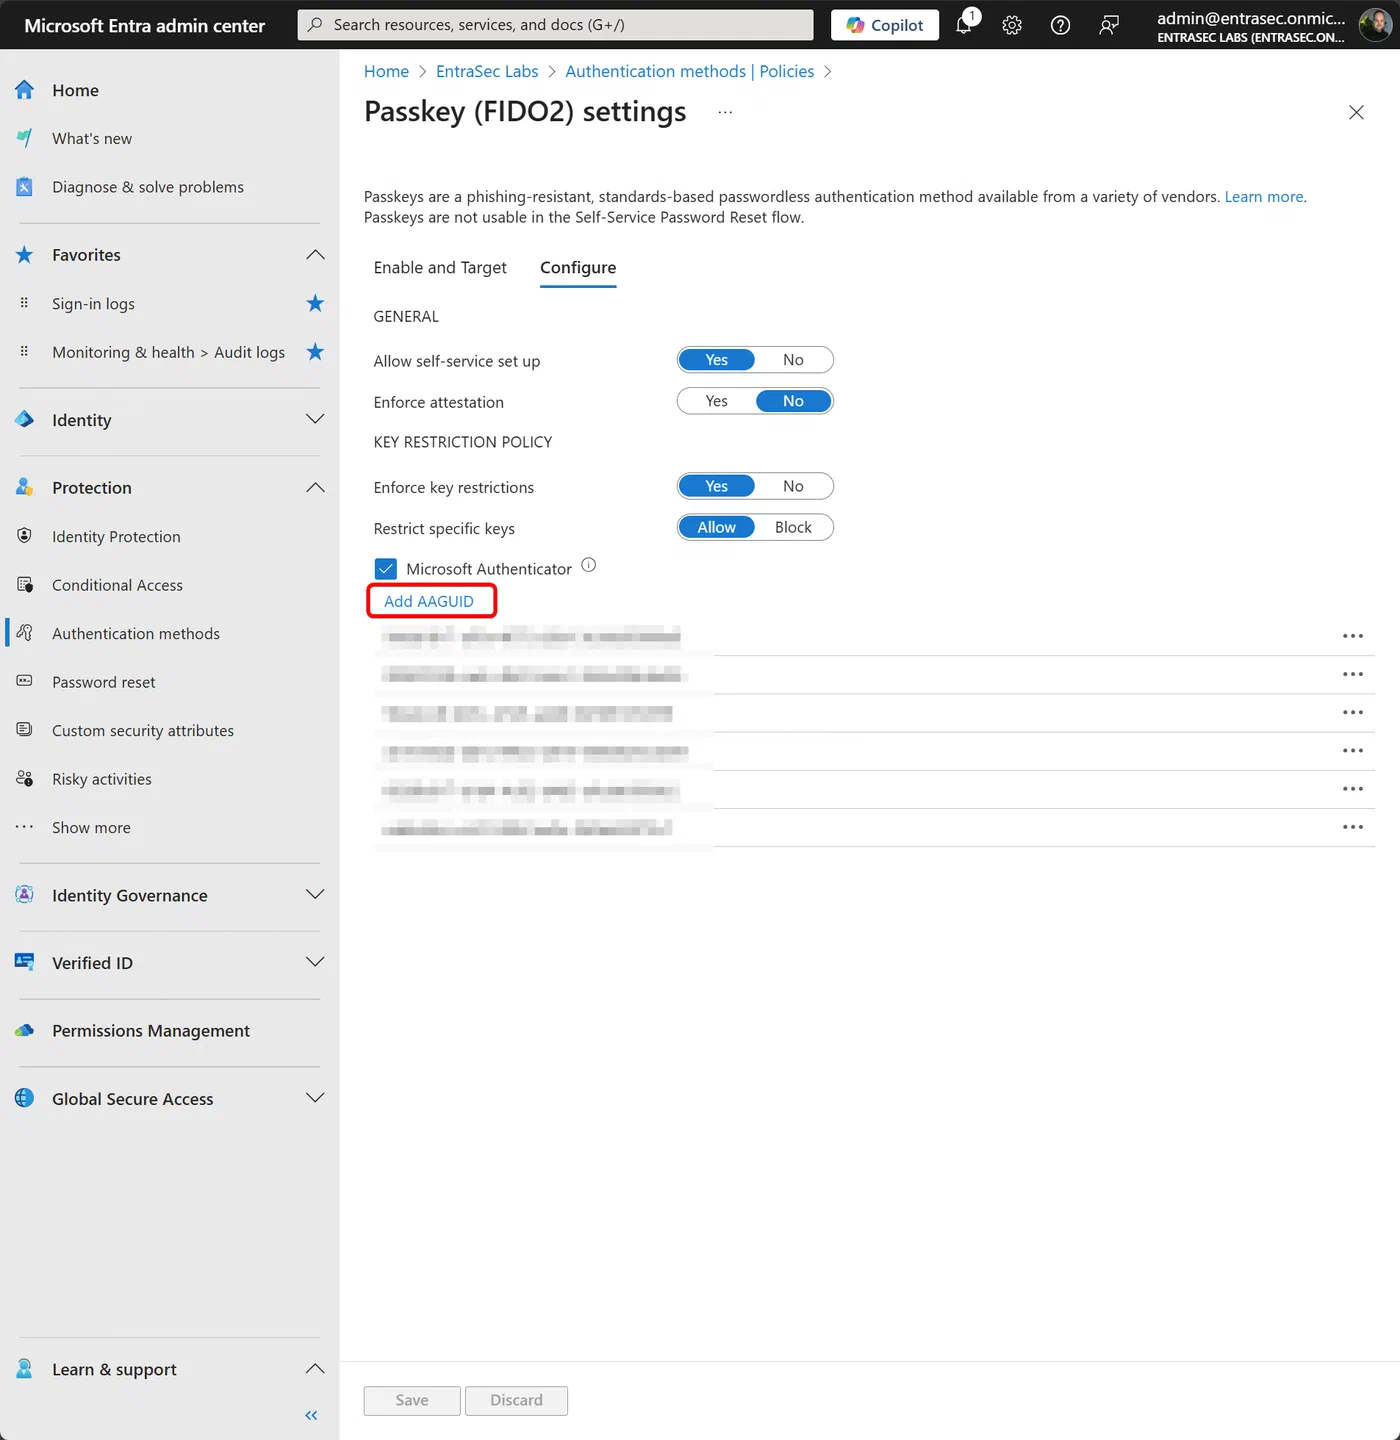Close the Passkey settings pane
The image size is (1400, 1440).
[x=1356, y=112]
